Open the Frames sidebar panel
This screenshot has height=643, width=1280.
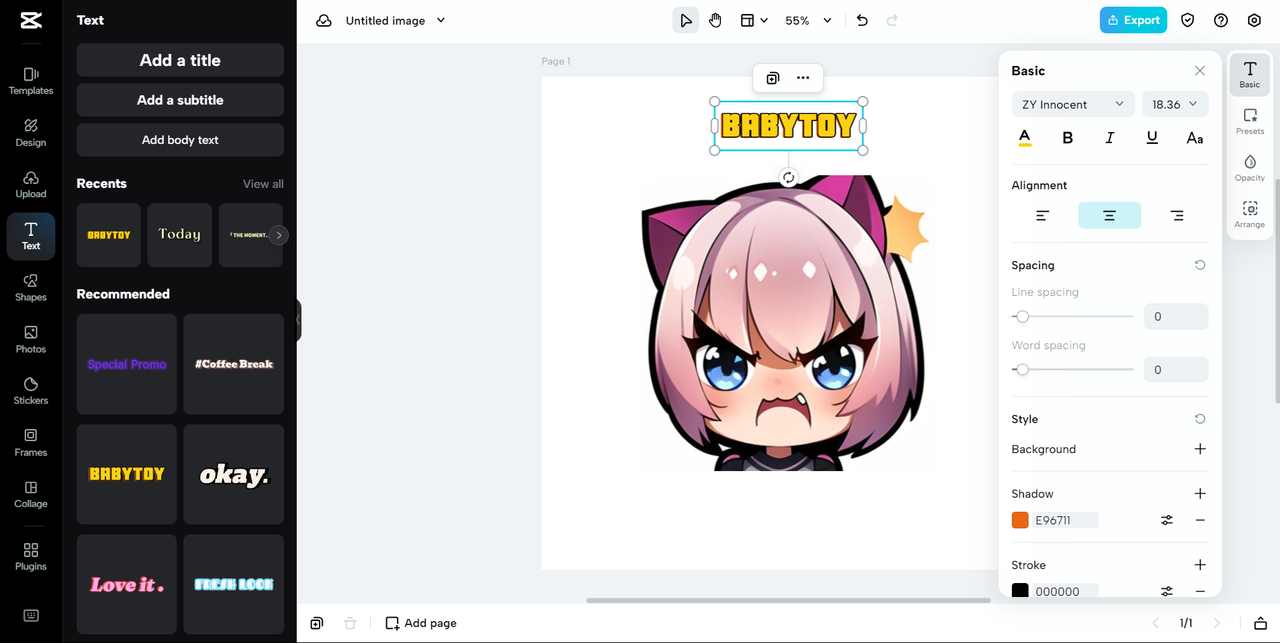click(31, 443)
